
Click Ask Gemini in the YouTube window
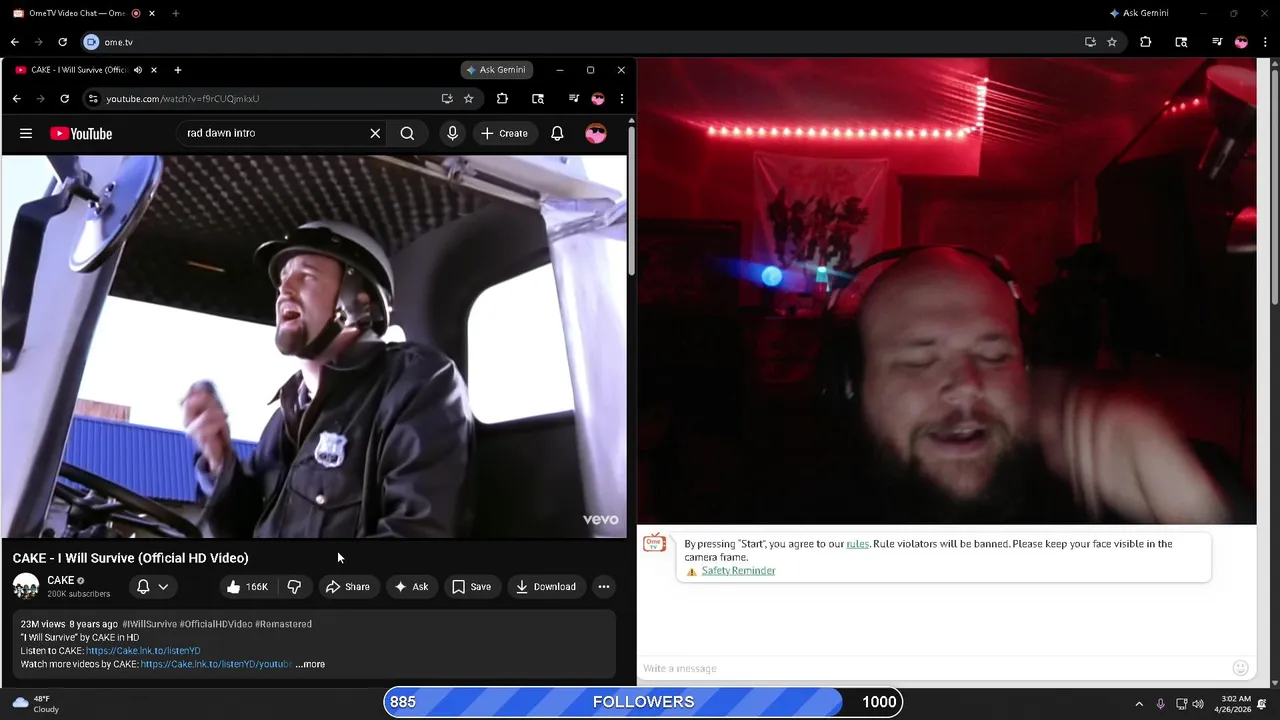tap(496, 70)
